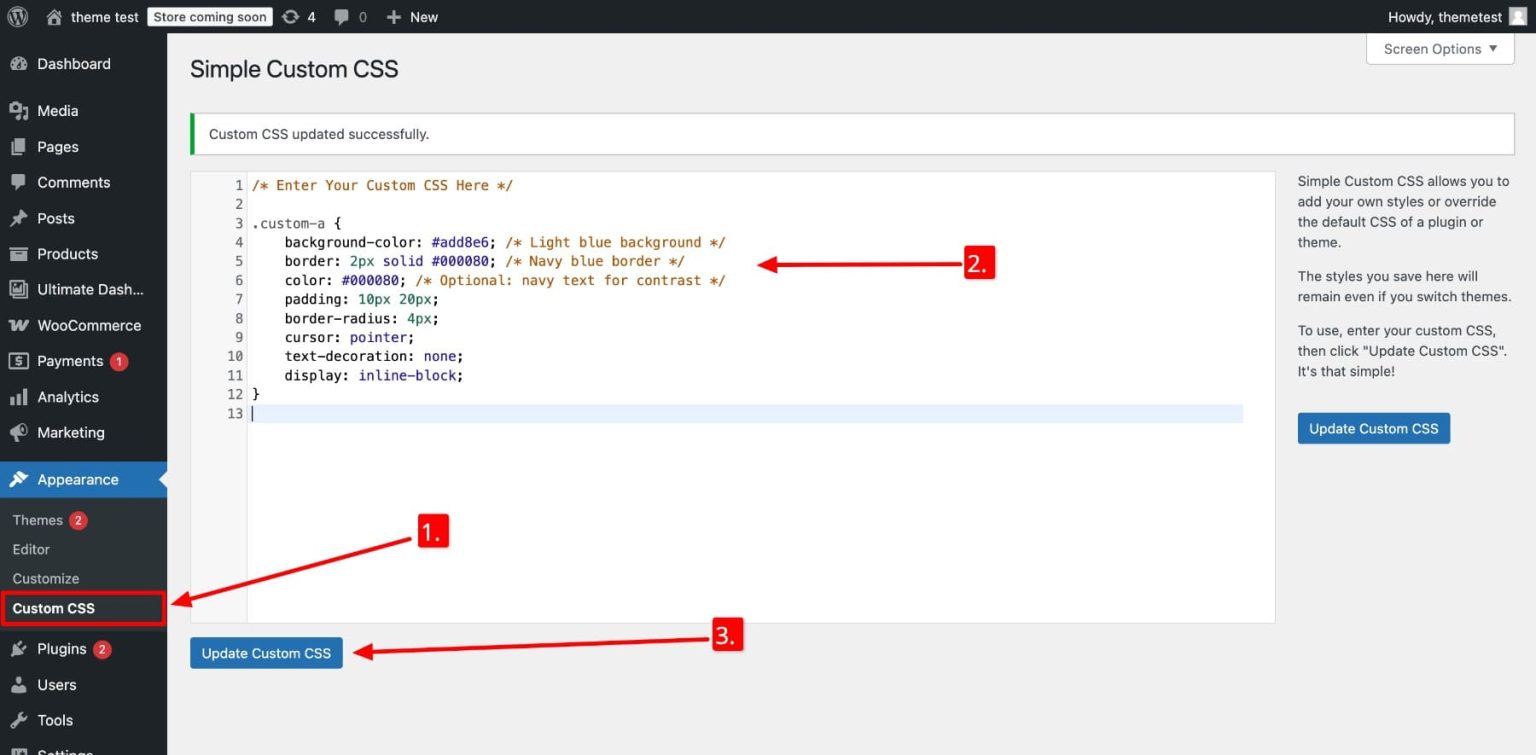Open the Store coming soon link
This screenshot has width=1536, height=755.
(x=209, y=16)
